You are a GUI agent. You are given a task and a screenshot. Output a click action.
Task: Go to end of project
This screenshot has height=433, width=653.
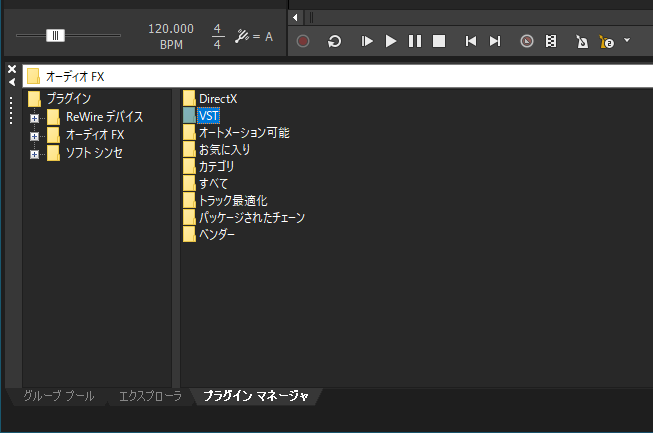coord(495,41)
